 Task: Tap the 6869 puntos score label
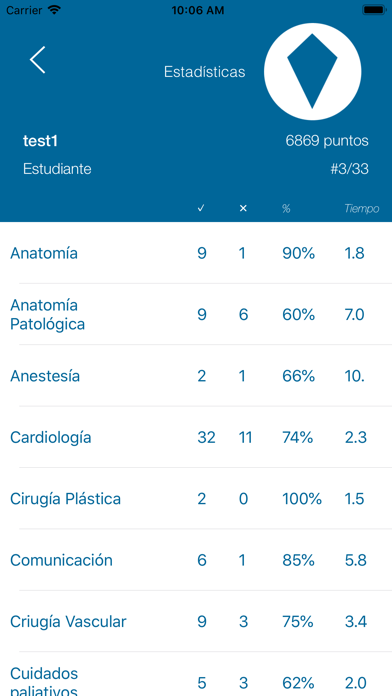327,141
